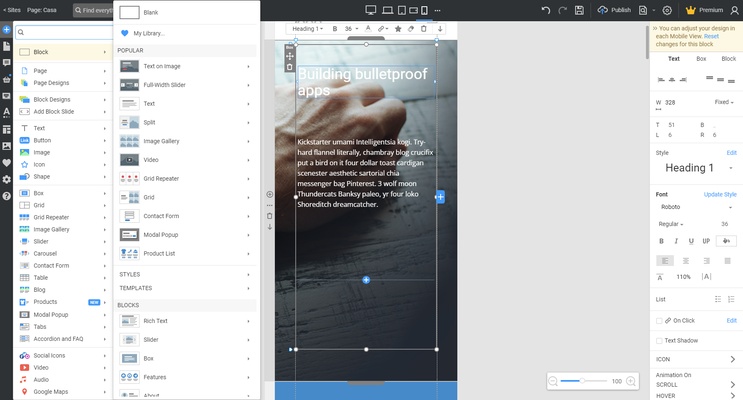Open font size 36 dropdown in toolbar
Image resolution: width=743 pixels, height=400 pixels.
(x=351, y=29)
